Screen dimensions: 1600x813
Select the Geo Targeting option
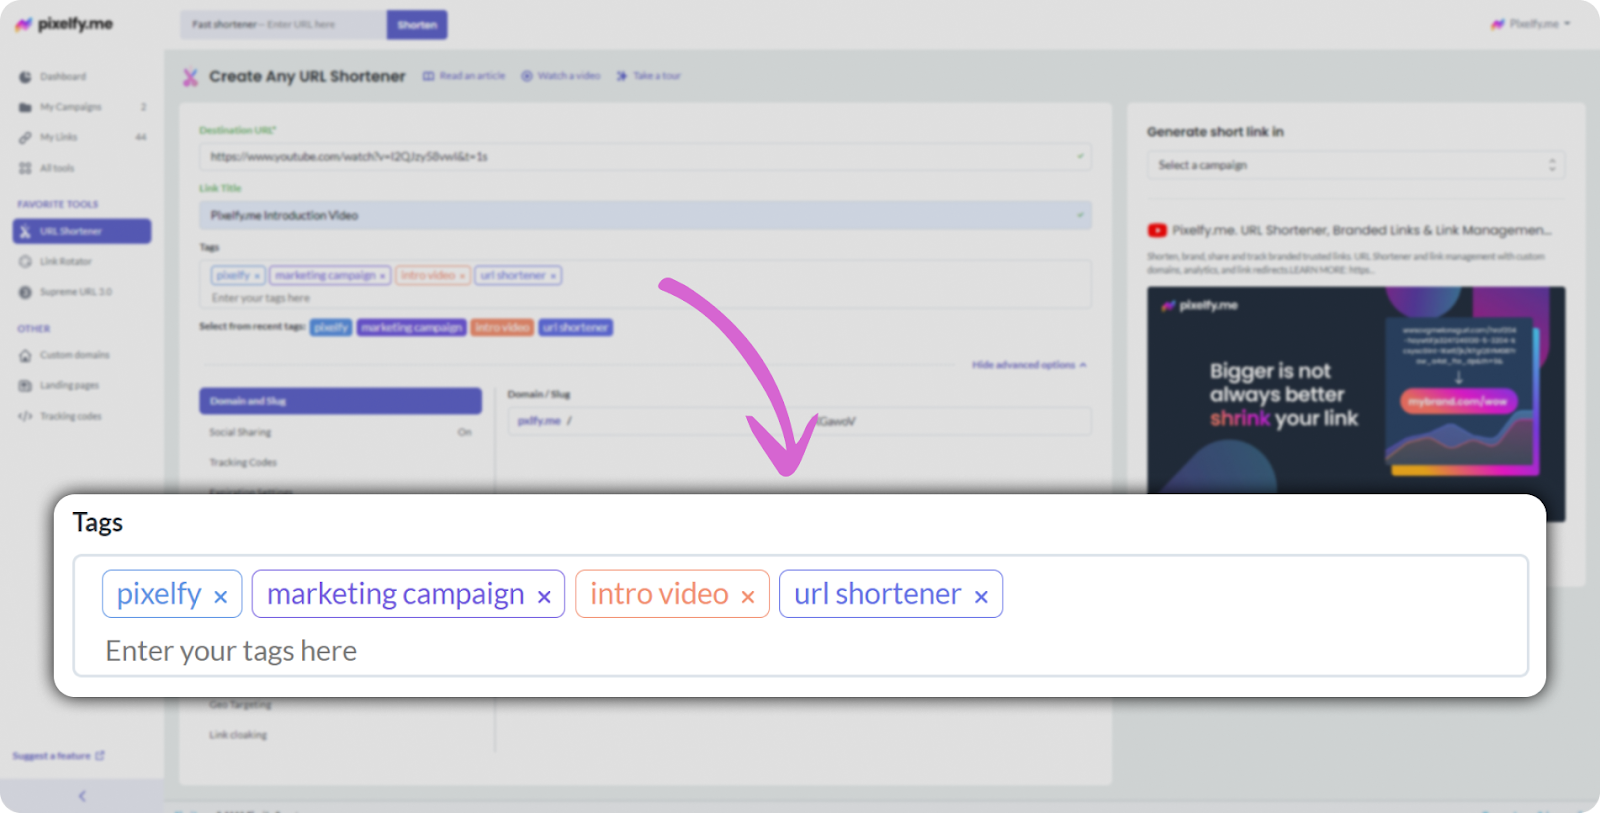coord(240,705)
